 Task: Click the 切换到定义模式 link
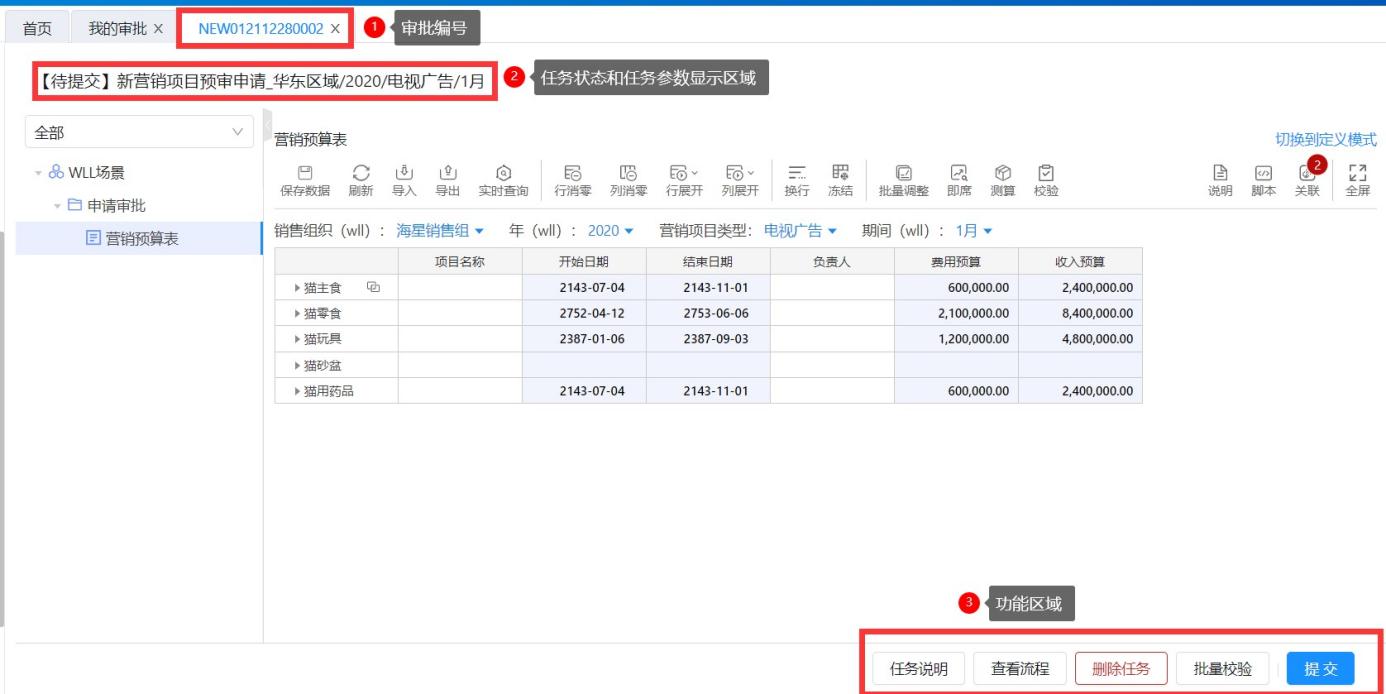pyautogui.click(x=1325, y=140)
